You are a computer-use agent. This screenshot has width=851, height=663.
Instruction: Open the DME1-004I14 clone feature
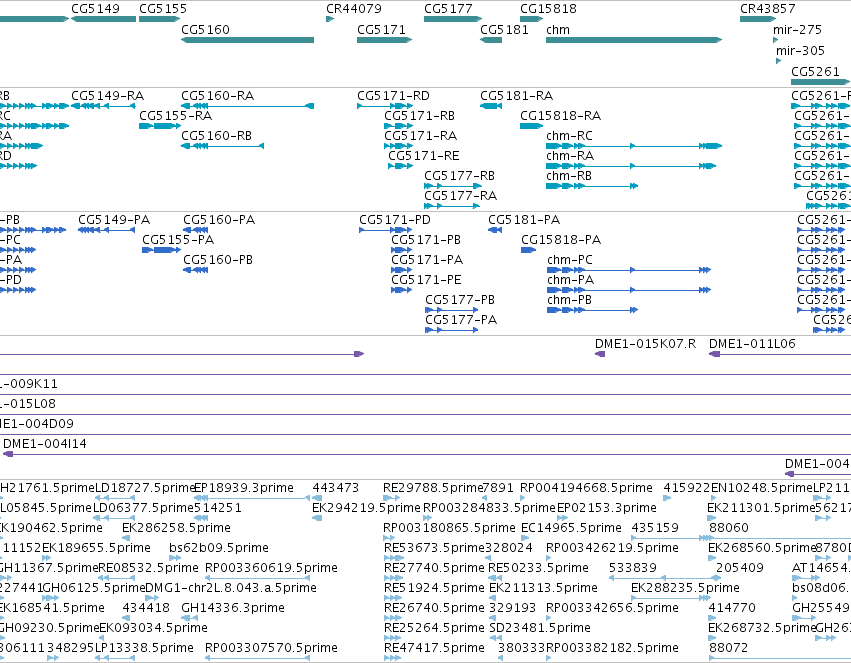click(426, 454)
